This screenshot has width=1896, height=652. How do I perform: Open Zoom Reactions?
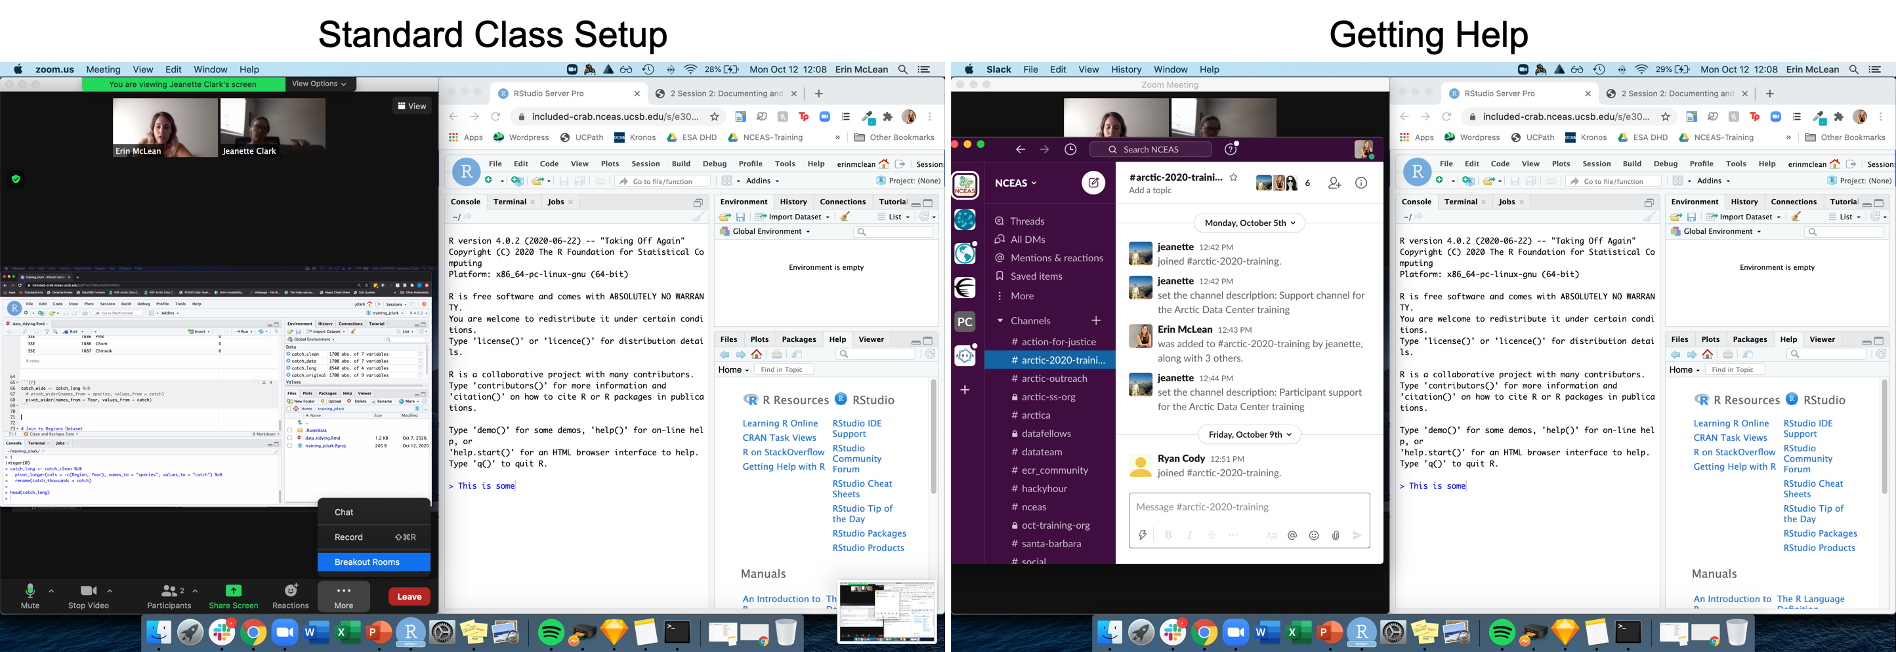tap(290, 595)
